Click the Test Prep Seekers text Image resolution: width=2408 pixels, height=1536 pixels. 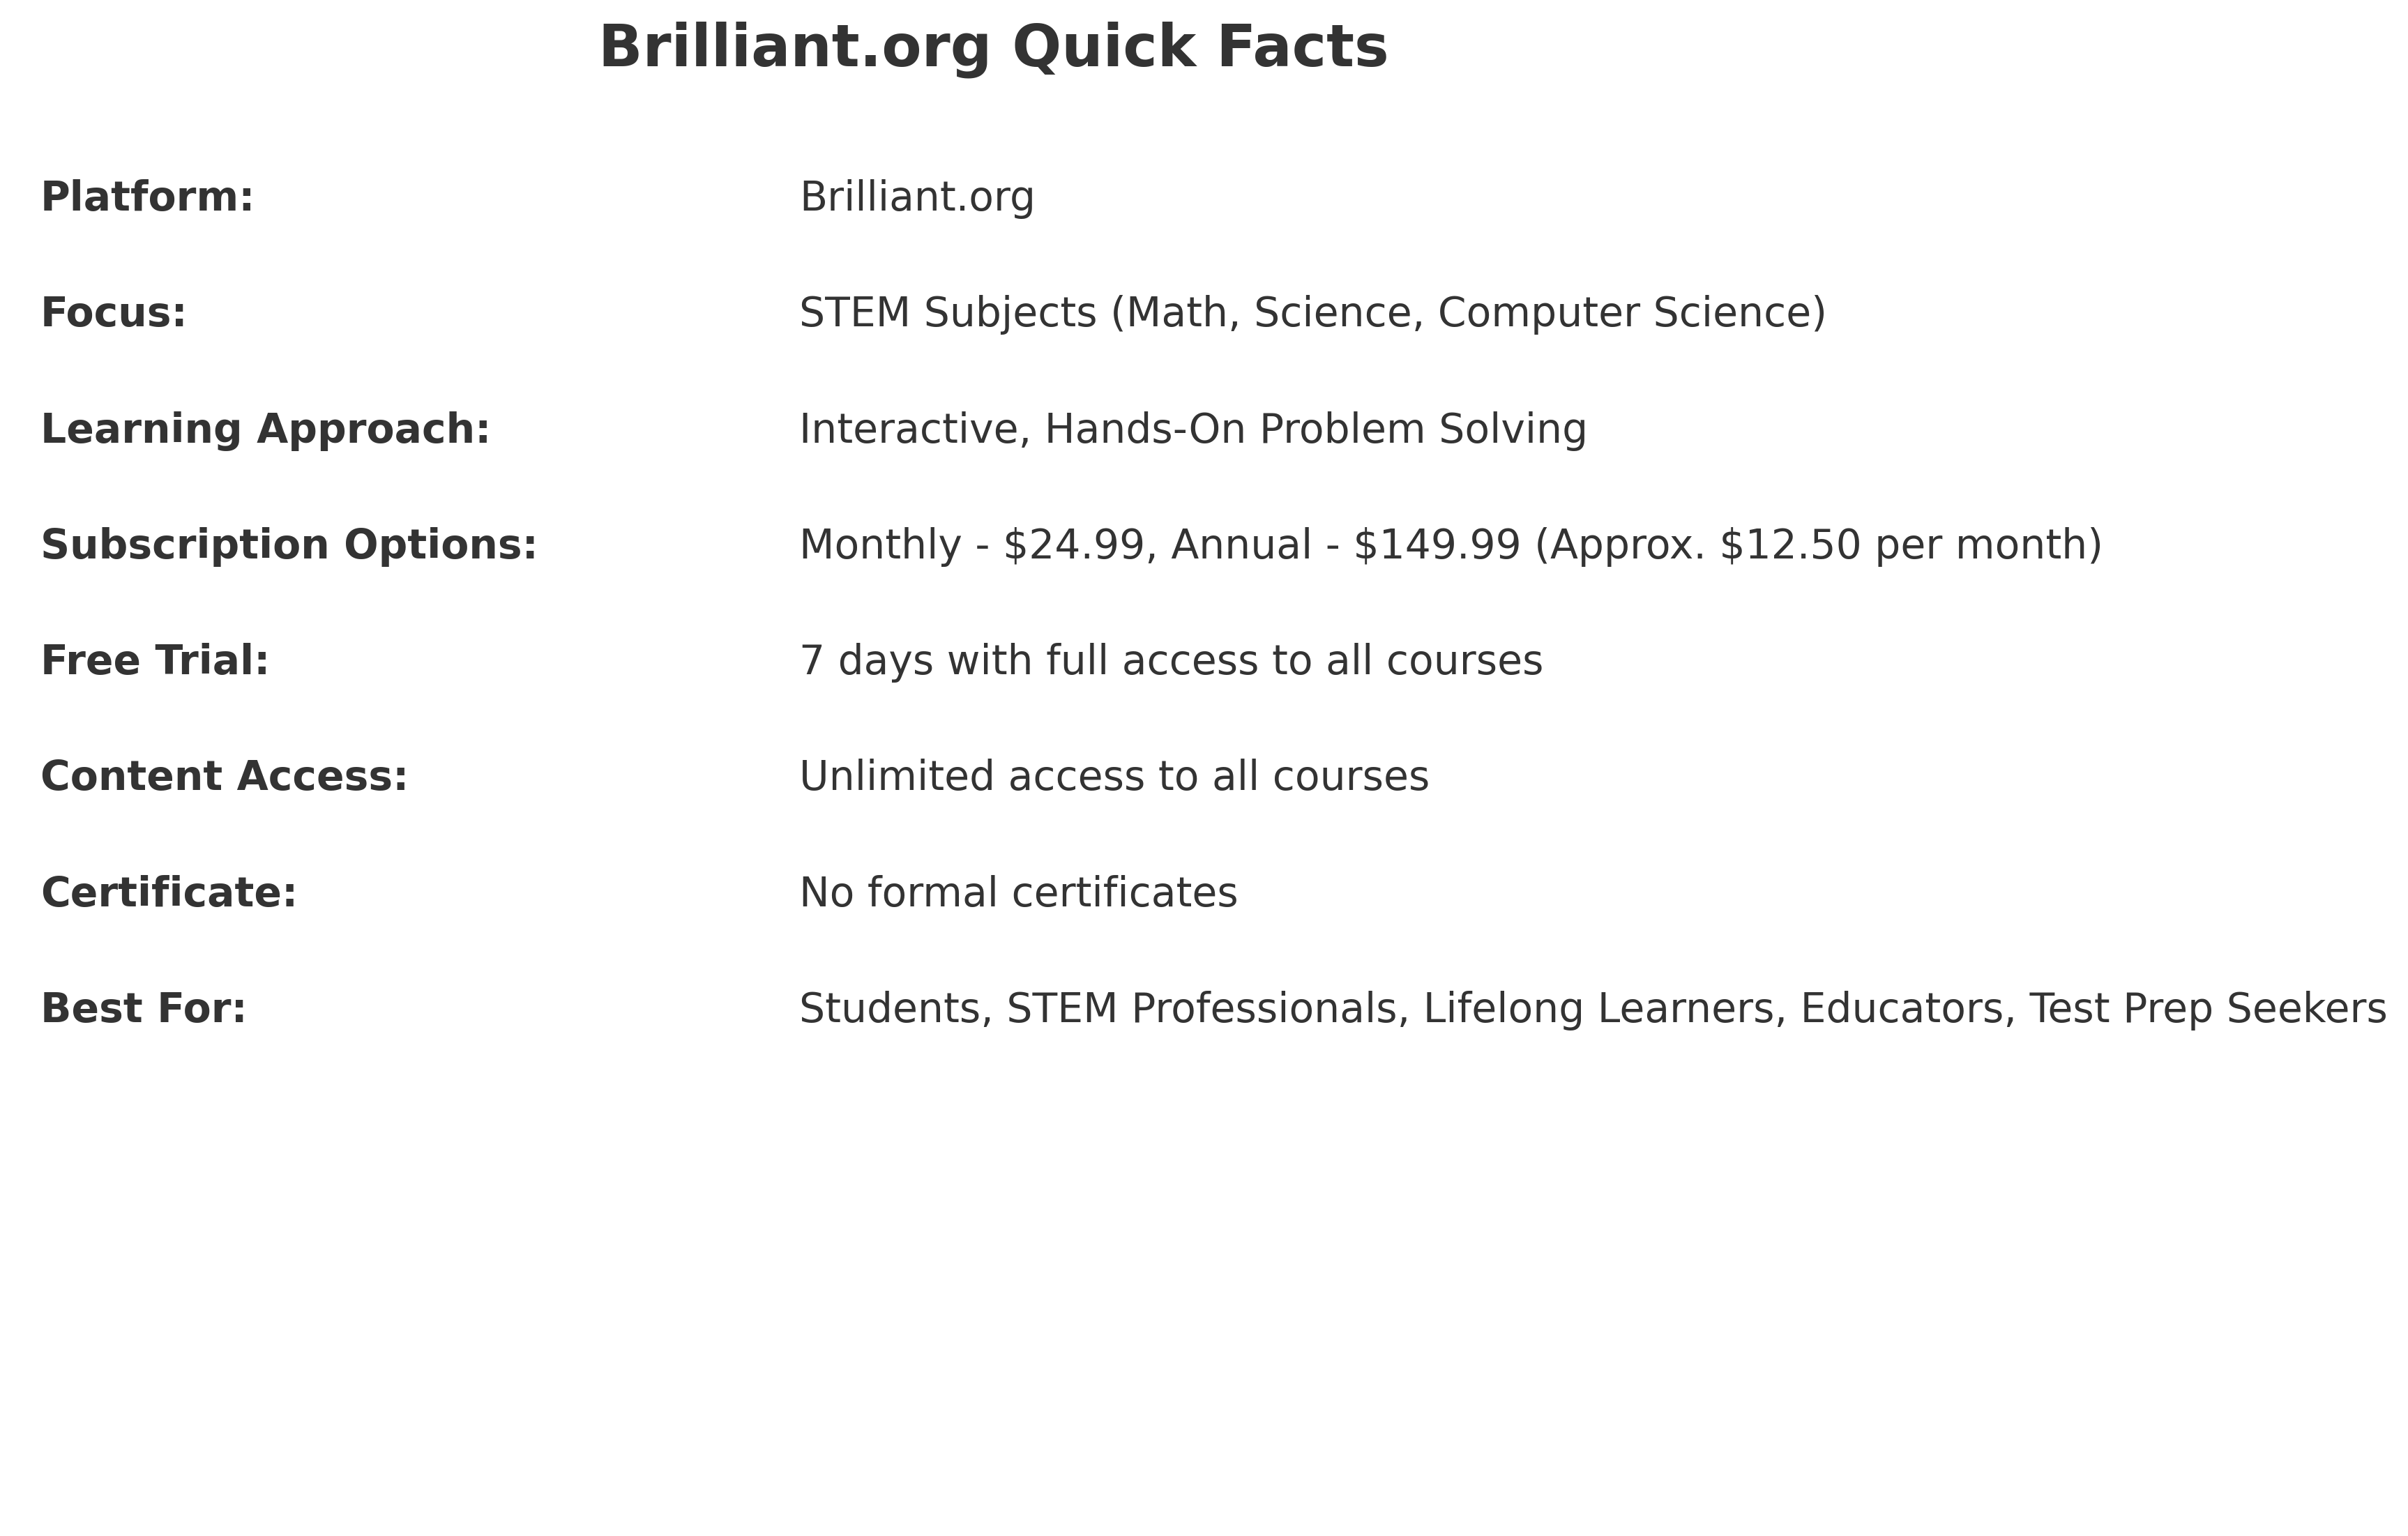pos(2208,1010)
